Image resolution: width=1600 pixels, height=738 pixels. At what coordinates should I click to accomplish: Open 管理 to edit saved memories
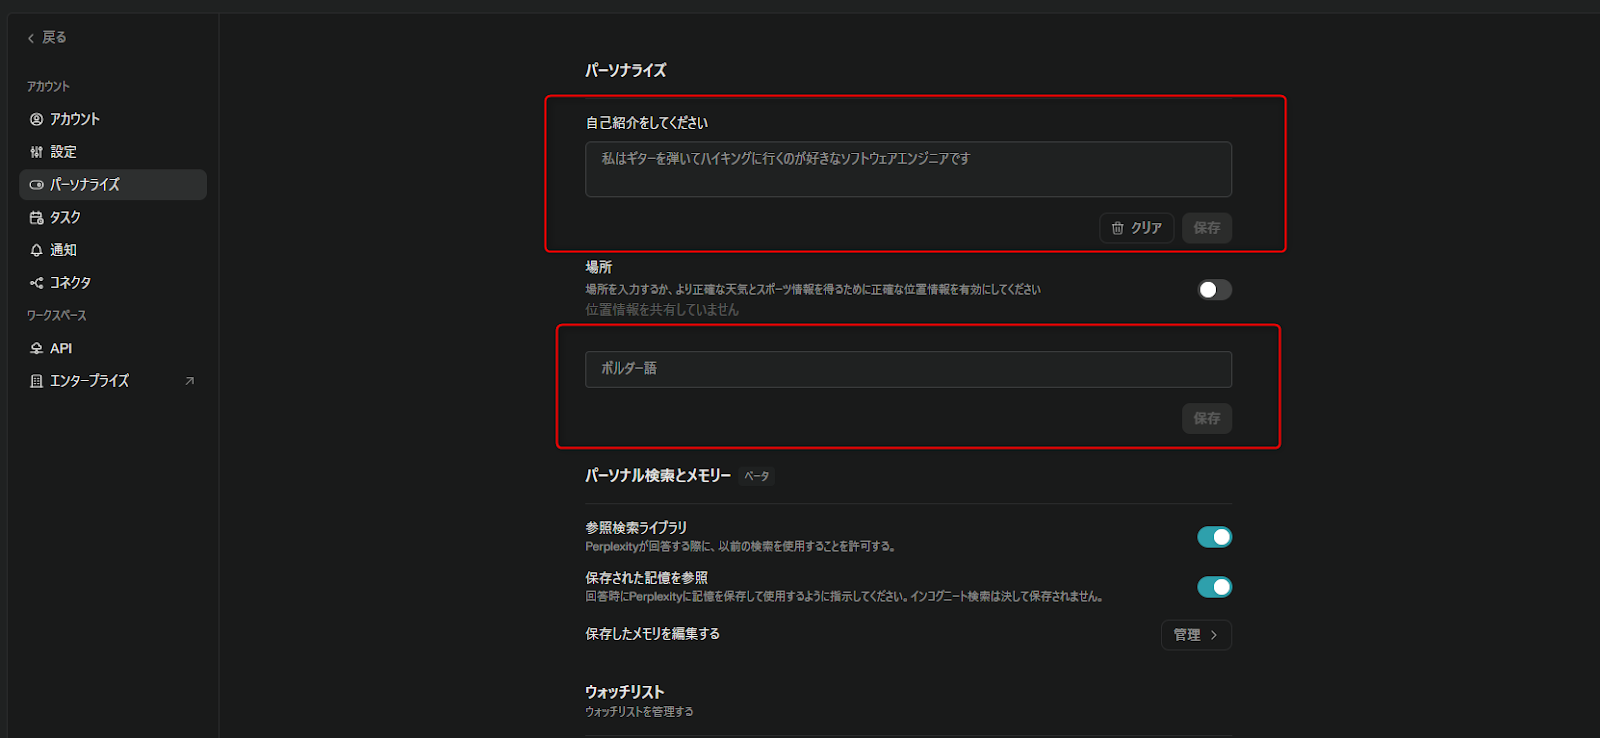pos(1195,635)
